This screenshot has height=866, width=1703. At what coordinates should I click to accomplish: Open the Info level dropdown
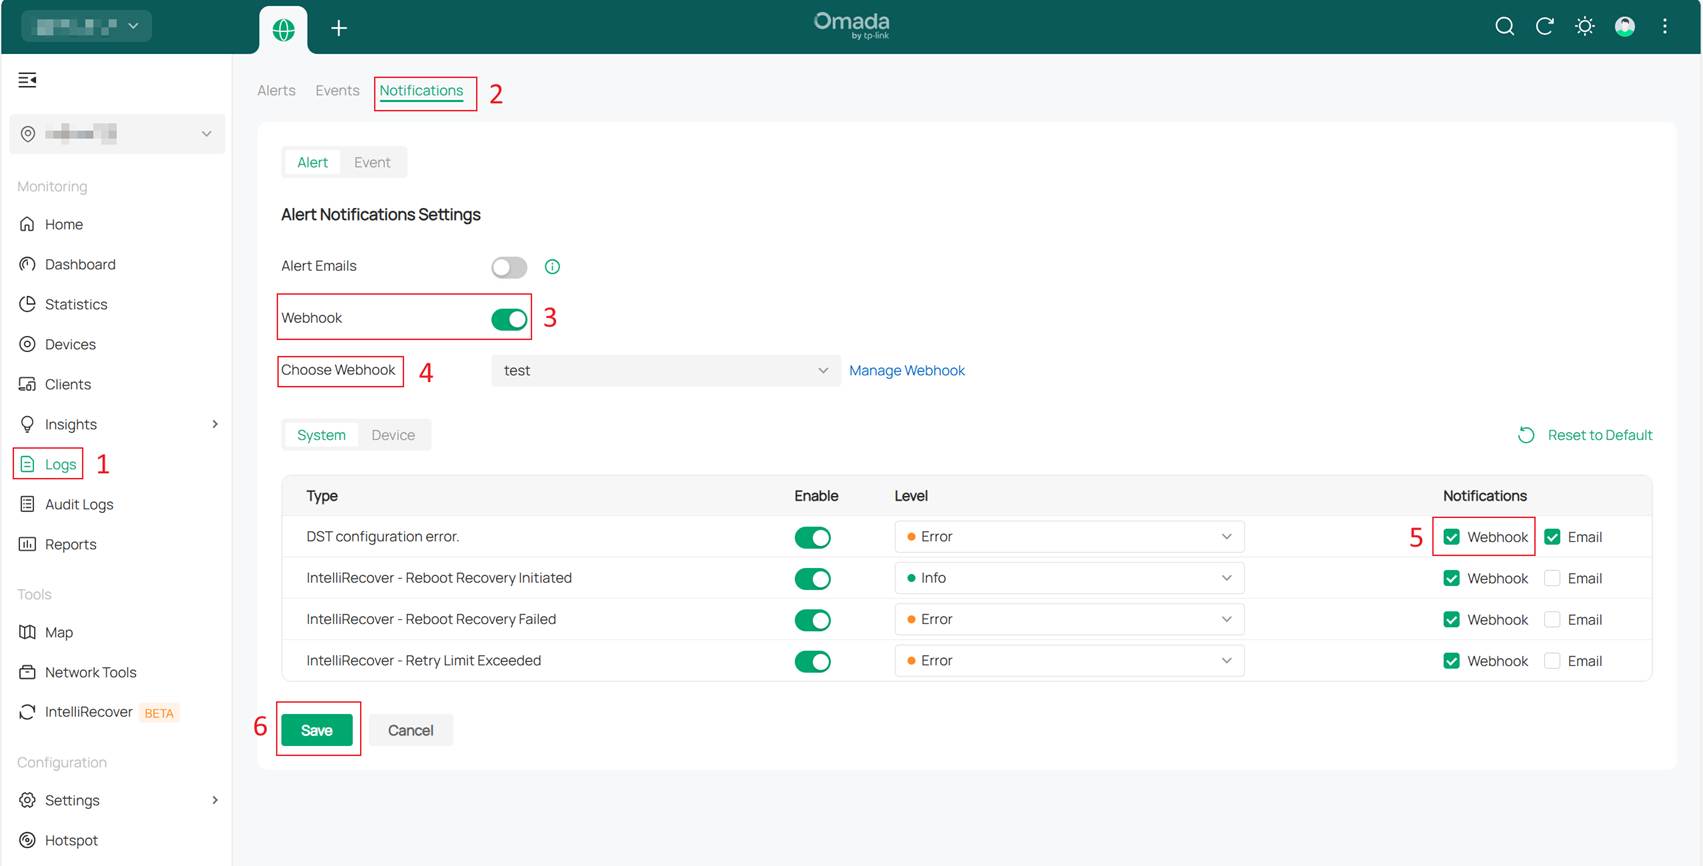(1069, 578)
